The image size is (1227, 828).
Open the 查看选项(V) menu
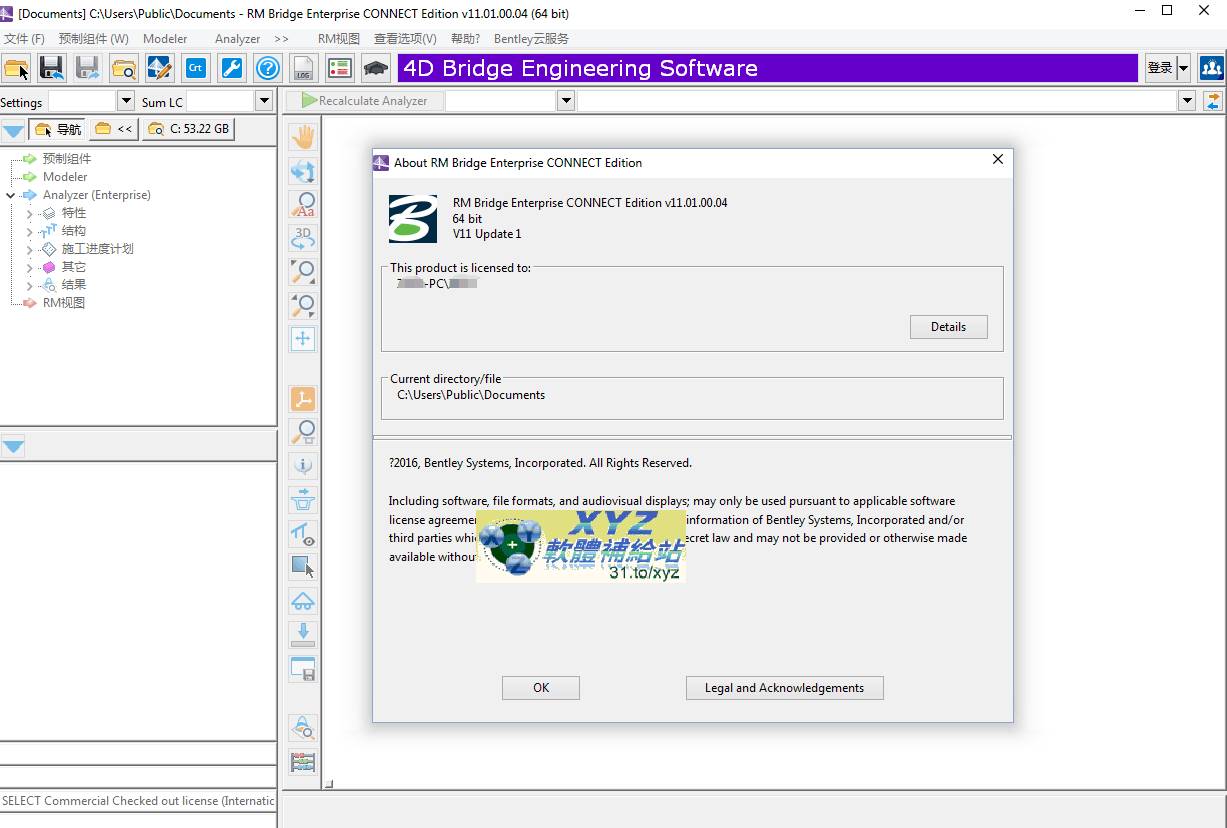point(405,39)
